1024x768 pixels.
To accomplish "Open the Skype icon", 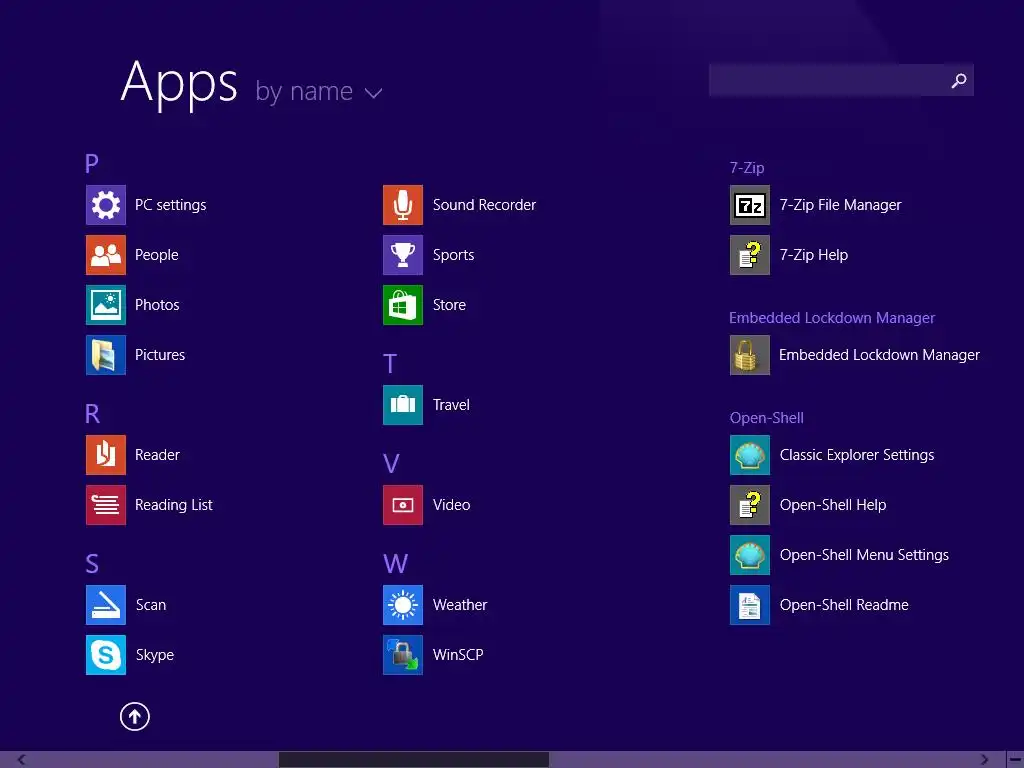I will [106, 655].
